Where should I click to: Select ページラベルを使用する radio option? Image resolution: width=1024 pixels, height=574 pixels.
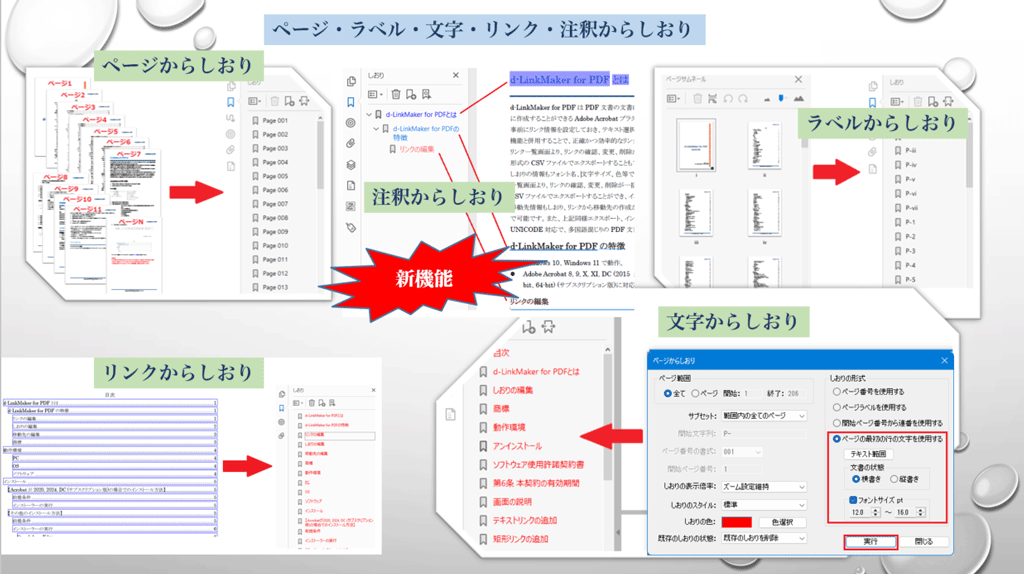tap(837, 407)
